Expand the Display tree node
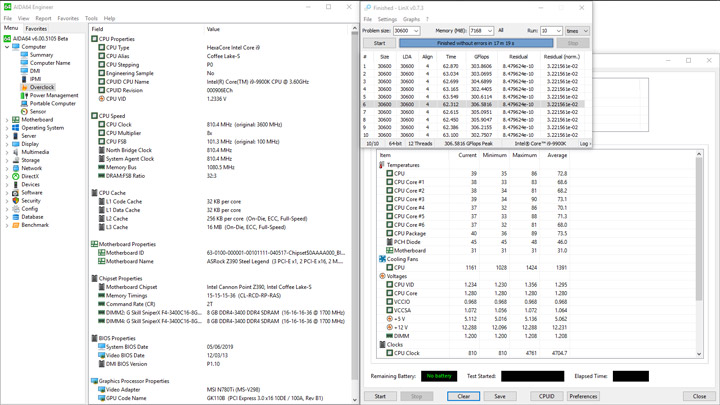This screenshot has height=405, width=720. [x=7, y=144]
